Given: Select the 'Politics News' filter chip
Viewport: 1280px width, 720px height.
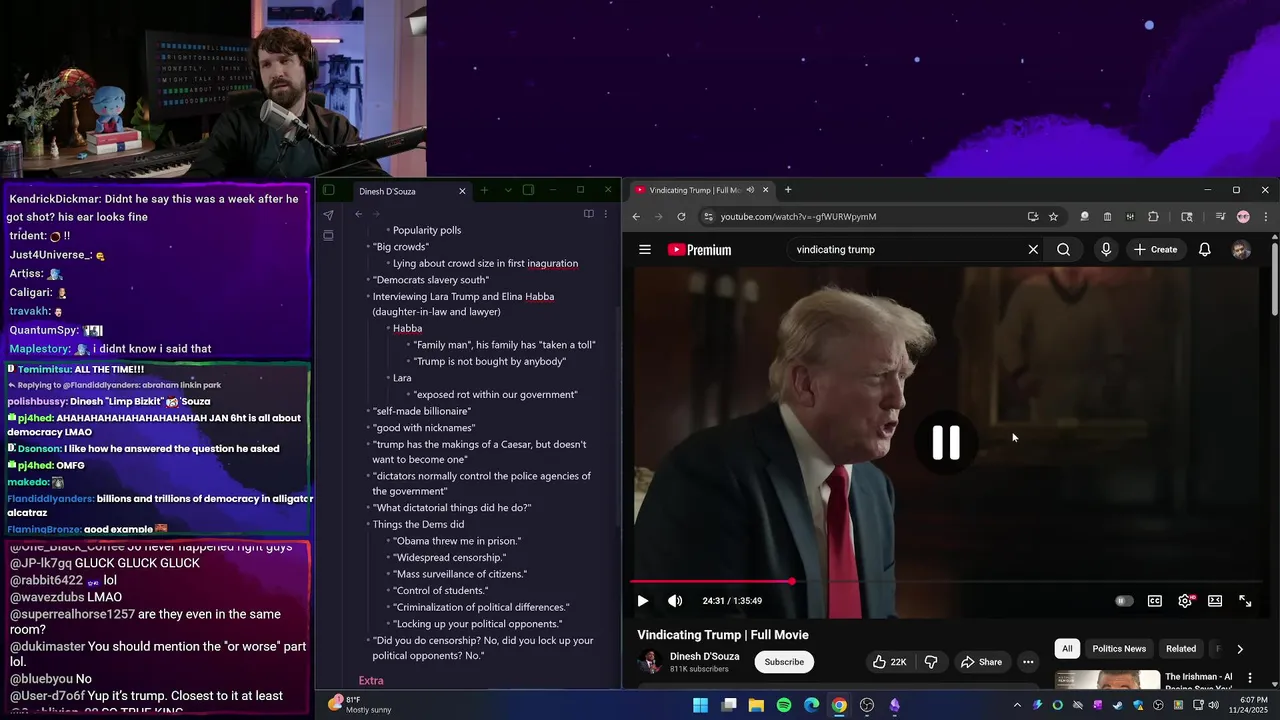Looking at the screenshot, I should (x=1119, y=649).
